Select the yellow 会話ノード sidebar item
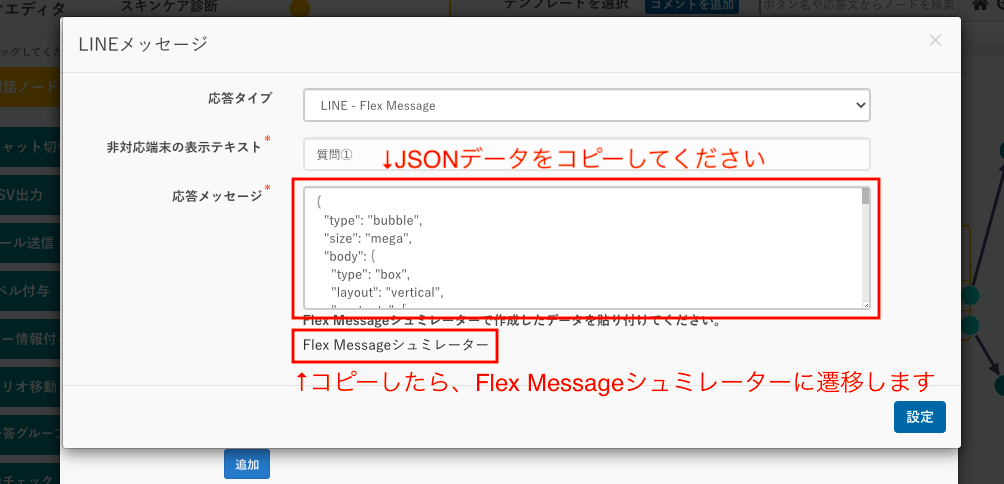 (30, 86)
